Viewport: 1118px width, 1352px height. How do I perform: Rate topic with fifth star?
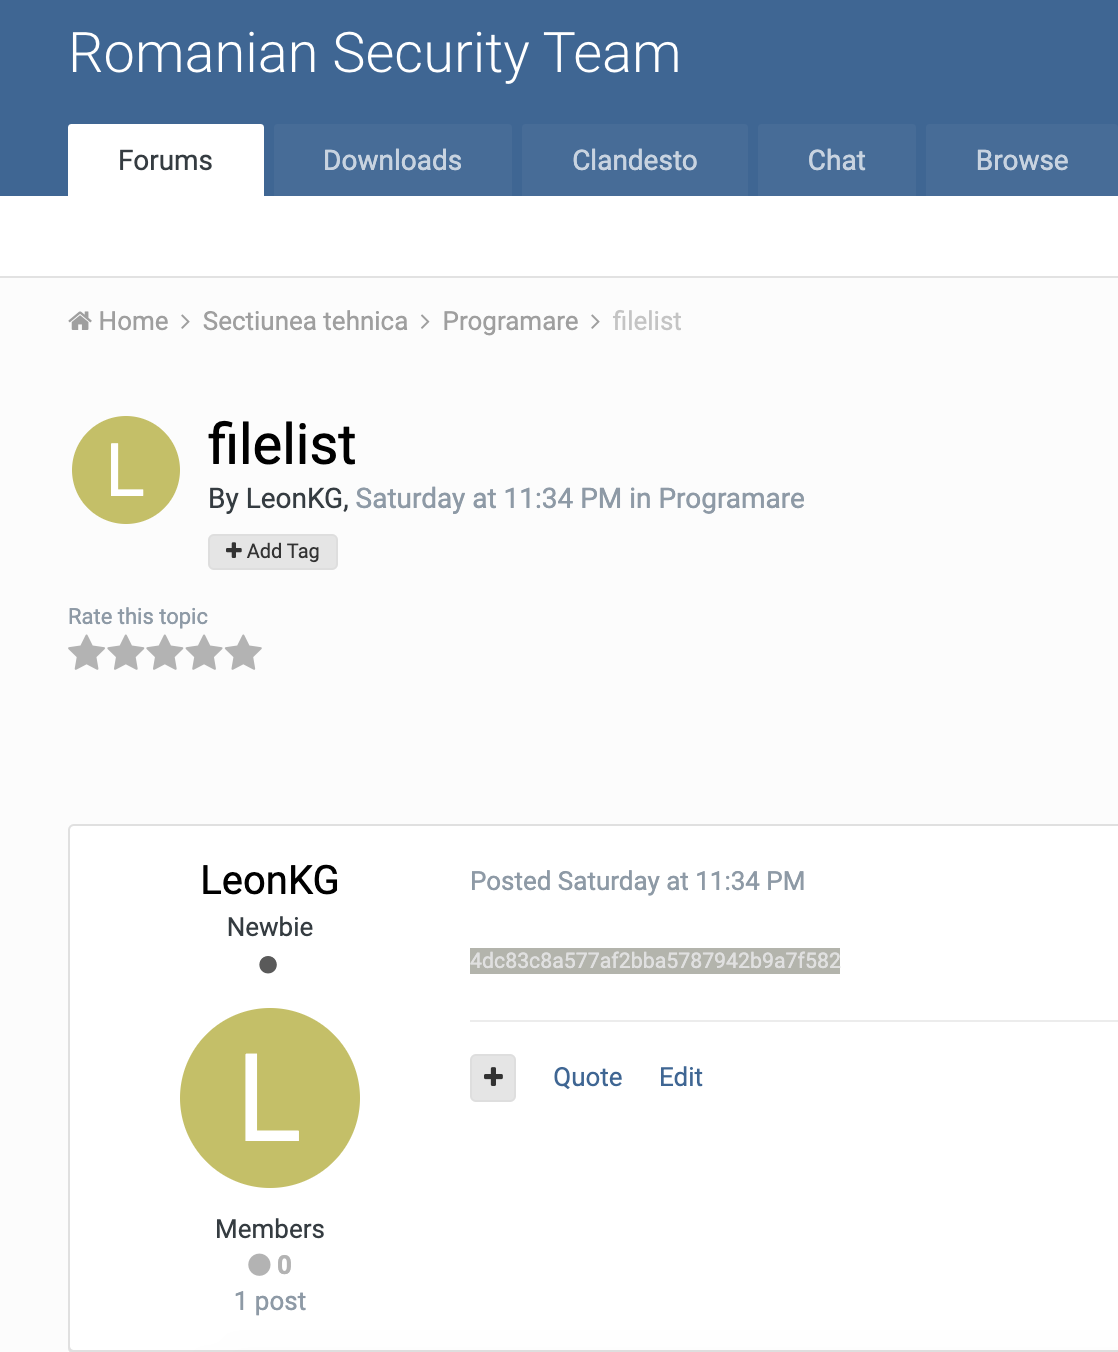(243, 654)
